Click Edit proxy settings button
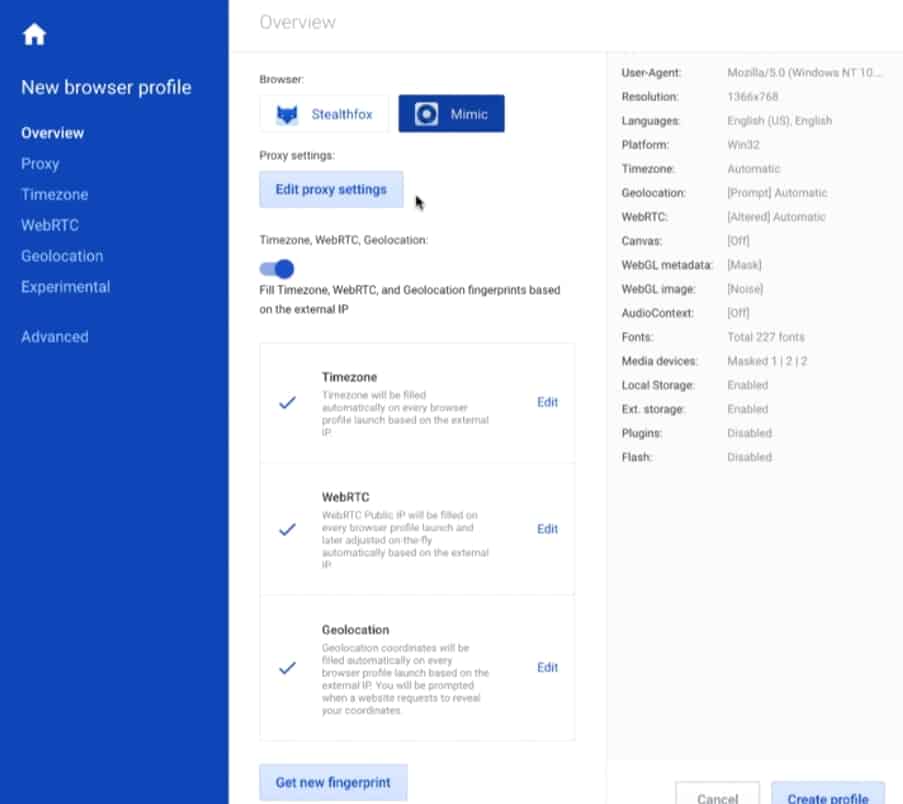The image size is (903, 804). [x=331, y=189]
